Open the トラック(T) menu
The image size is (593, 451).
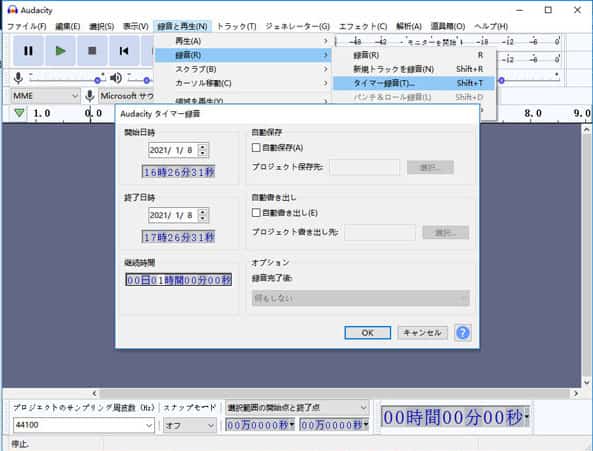pyautogui.click(x=236, y=26)
